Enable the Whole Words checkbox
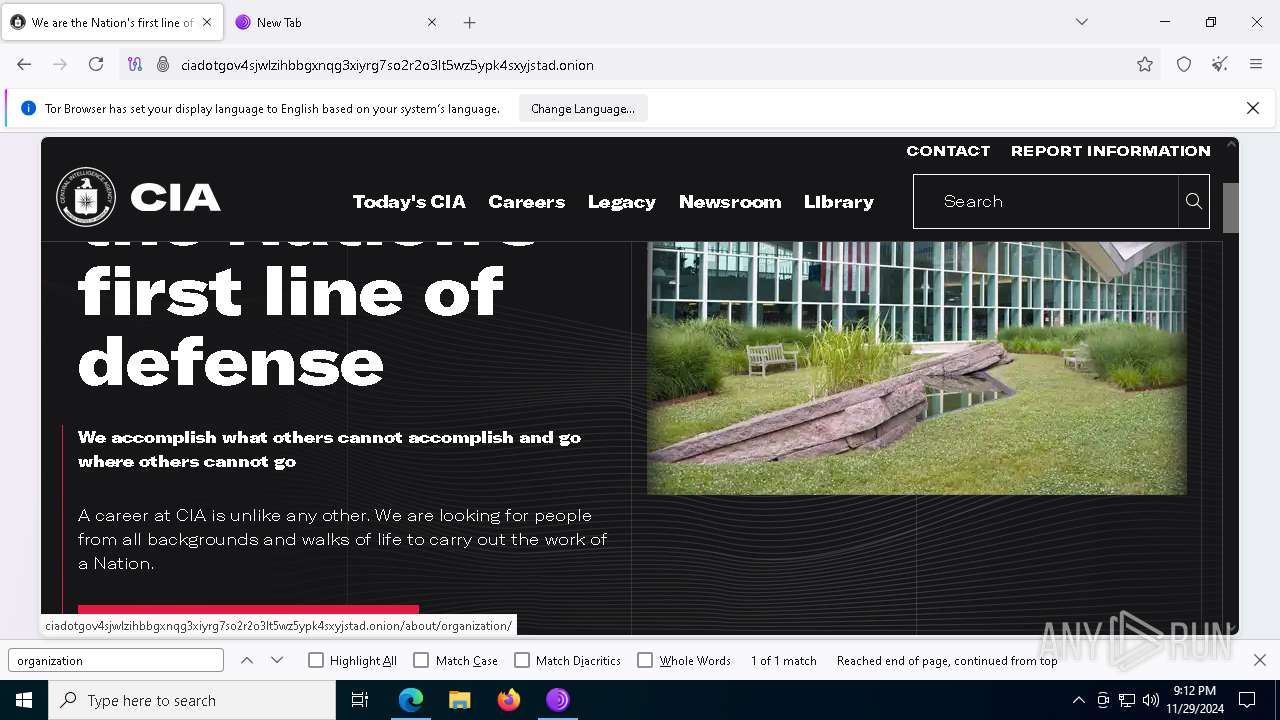Image resolution: width=1280 pixels, height=720 pixels. (x=645, y=660)
